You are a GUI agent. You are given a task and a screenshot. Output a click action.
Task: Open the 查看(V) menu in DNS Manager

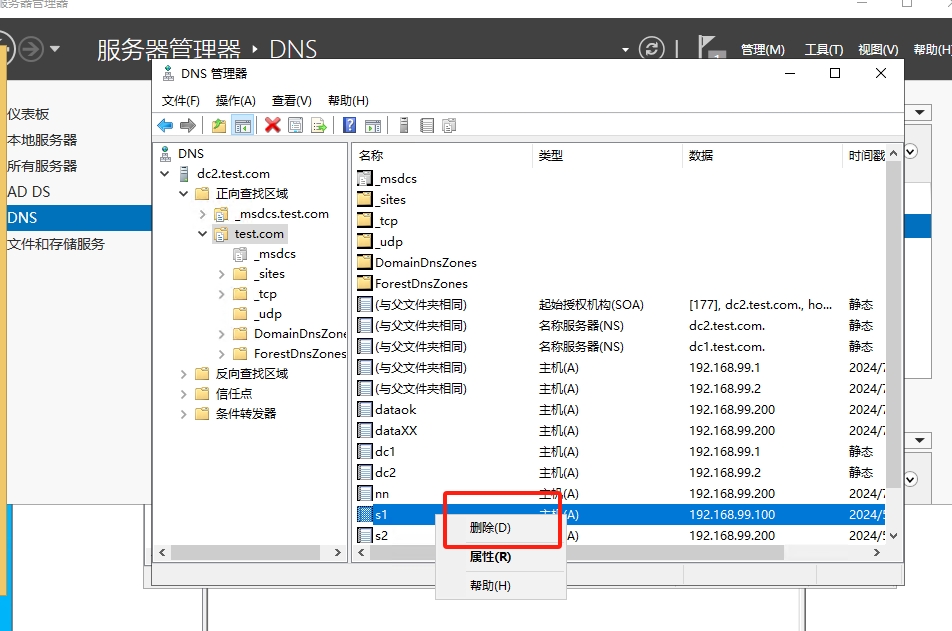[291, 101]
